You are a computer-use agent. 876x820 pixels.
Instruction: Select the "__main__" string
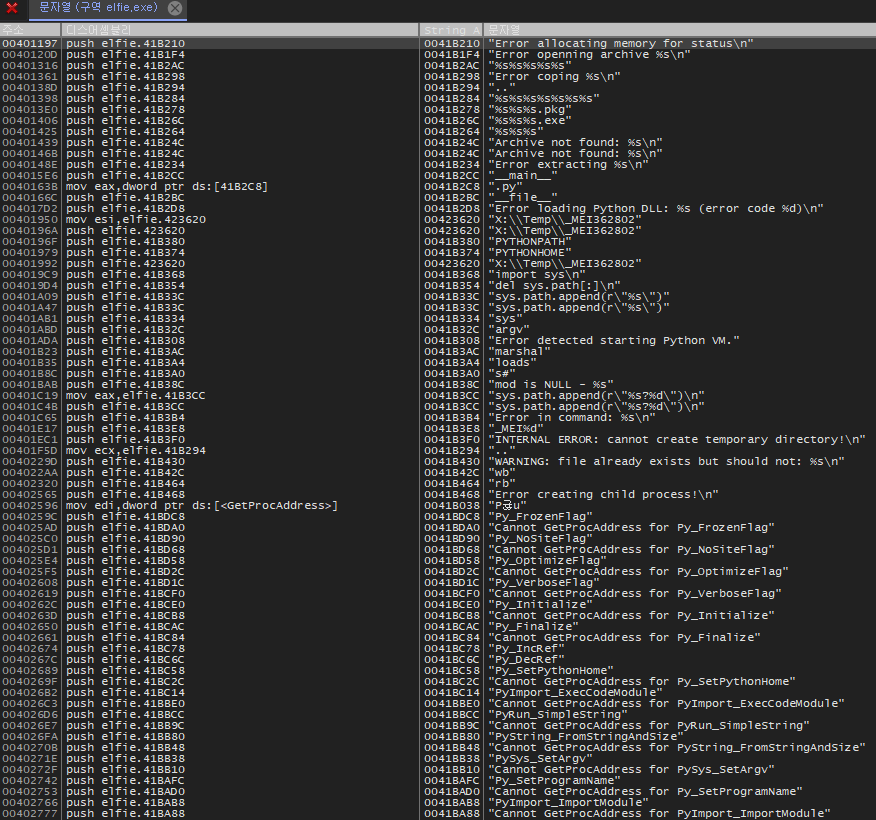523,175
